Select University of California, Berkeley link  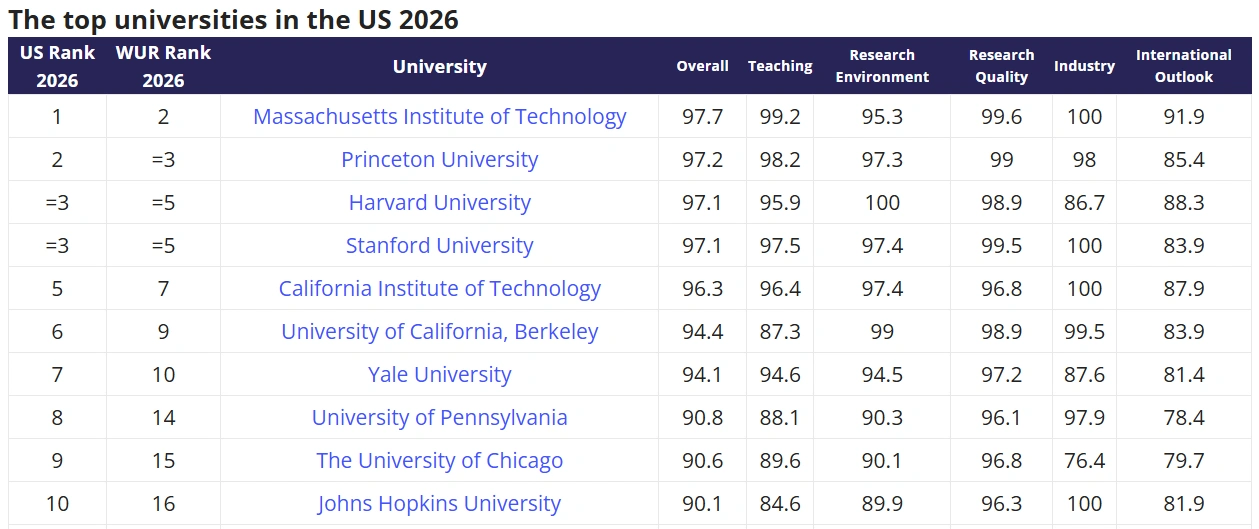tap(439, 332)
